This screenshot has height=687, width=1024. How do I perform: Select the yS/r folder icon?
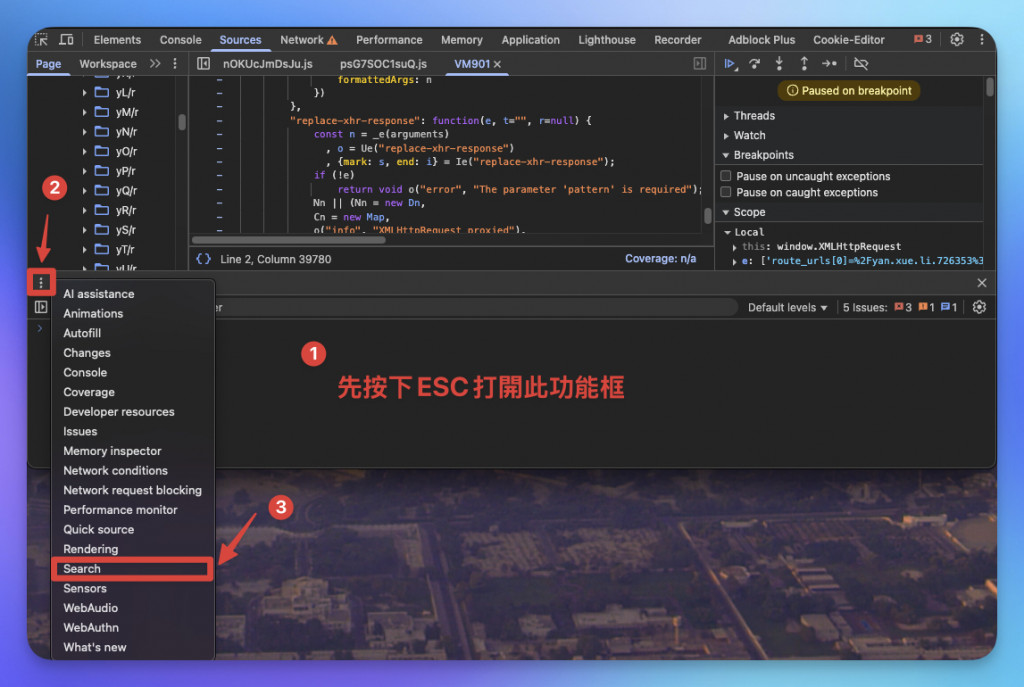[x=102, y=229]
